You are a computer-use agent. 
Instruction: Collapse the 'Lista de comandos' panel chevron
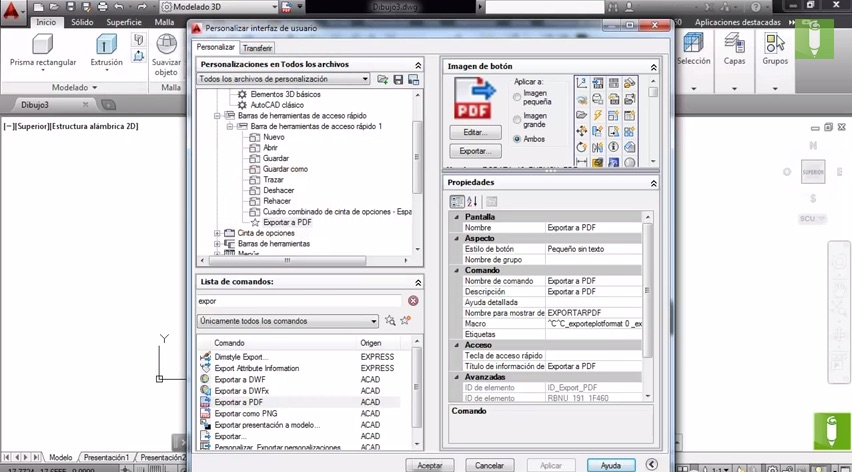tap(418, 282)
